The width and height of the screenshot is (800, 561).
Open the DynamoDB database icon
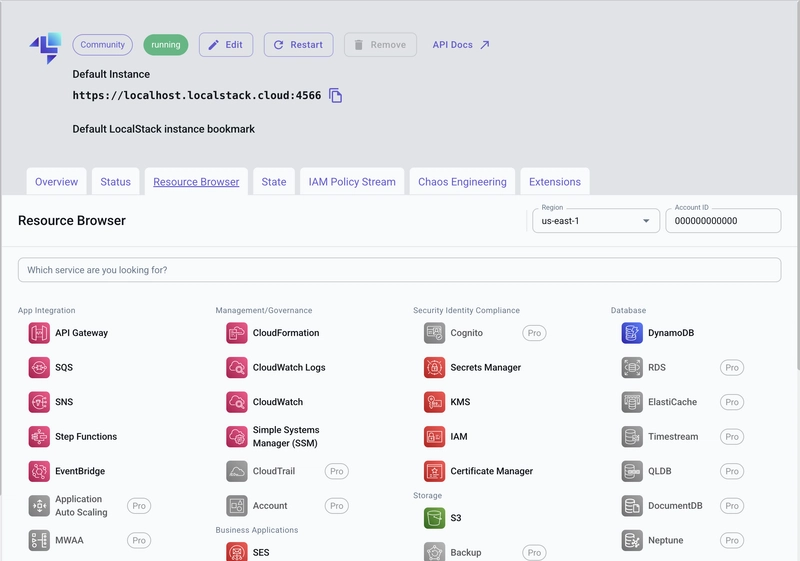pyautogui.click(x=632, y=333)
